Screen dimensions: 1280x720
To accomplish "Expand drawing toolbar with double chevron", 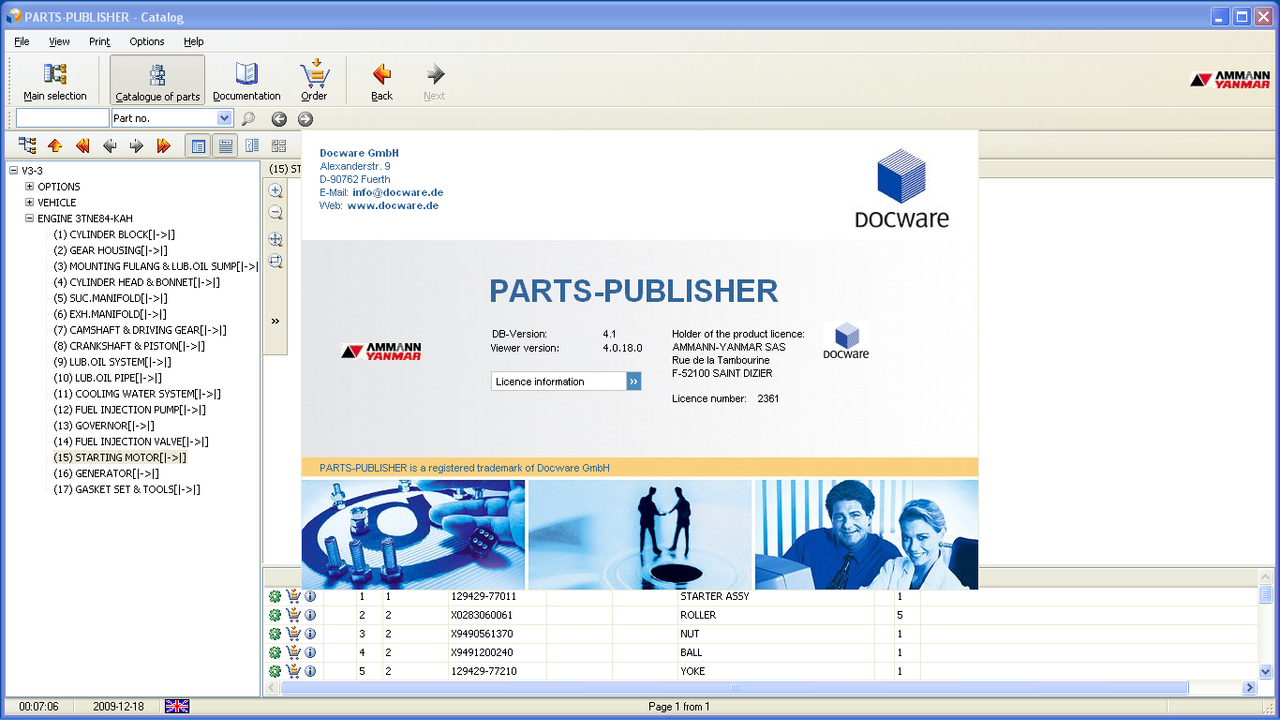I will (275, 321).
